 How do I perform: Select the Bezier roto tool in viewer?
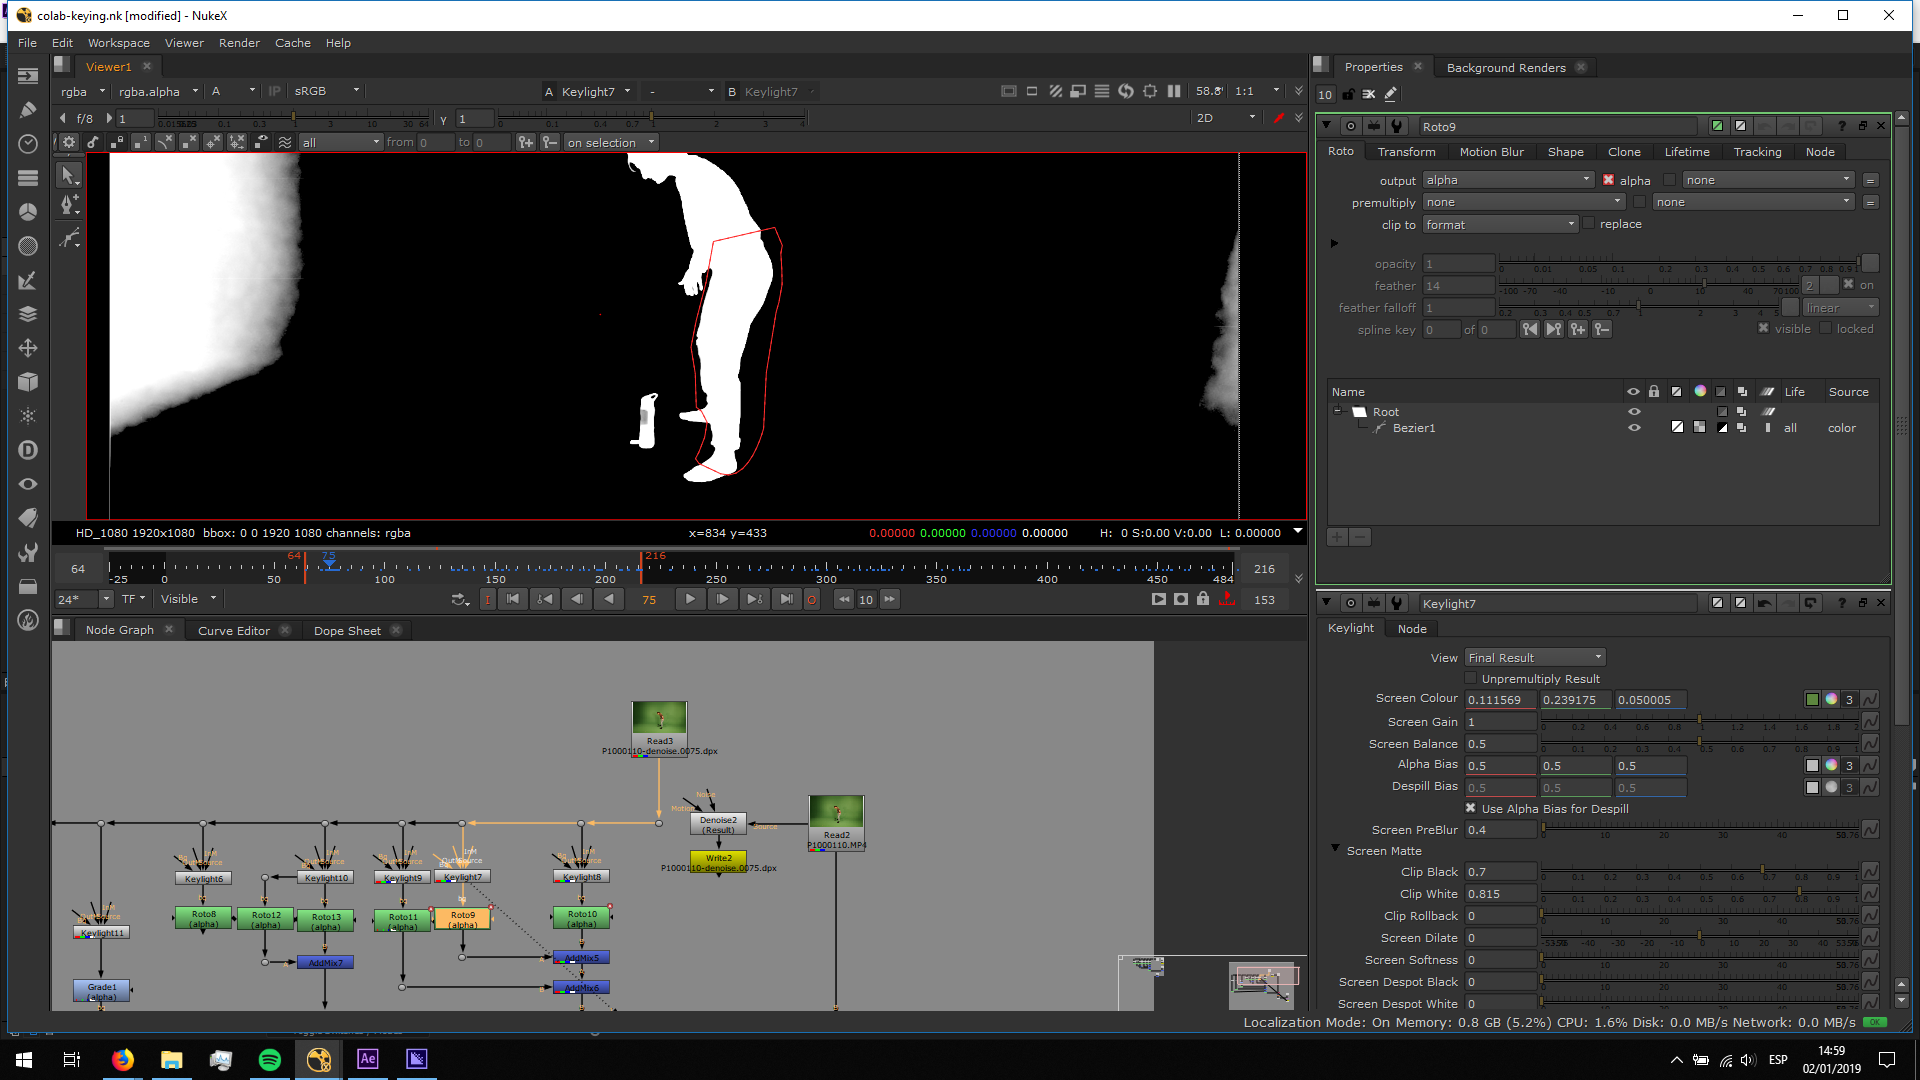(x=68, y=205)
